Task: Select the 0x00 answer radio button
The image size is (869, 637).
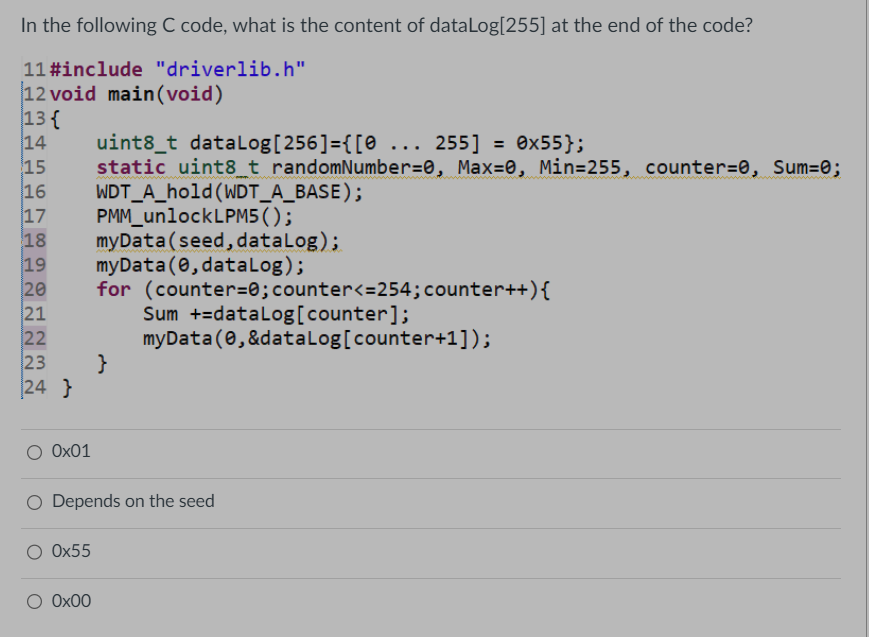Action: tap(34, 601)
